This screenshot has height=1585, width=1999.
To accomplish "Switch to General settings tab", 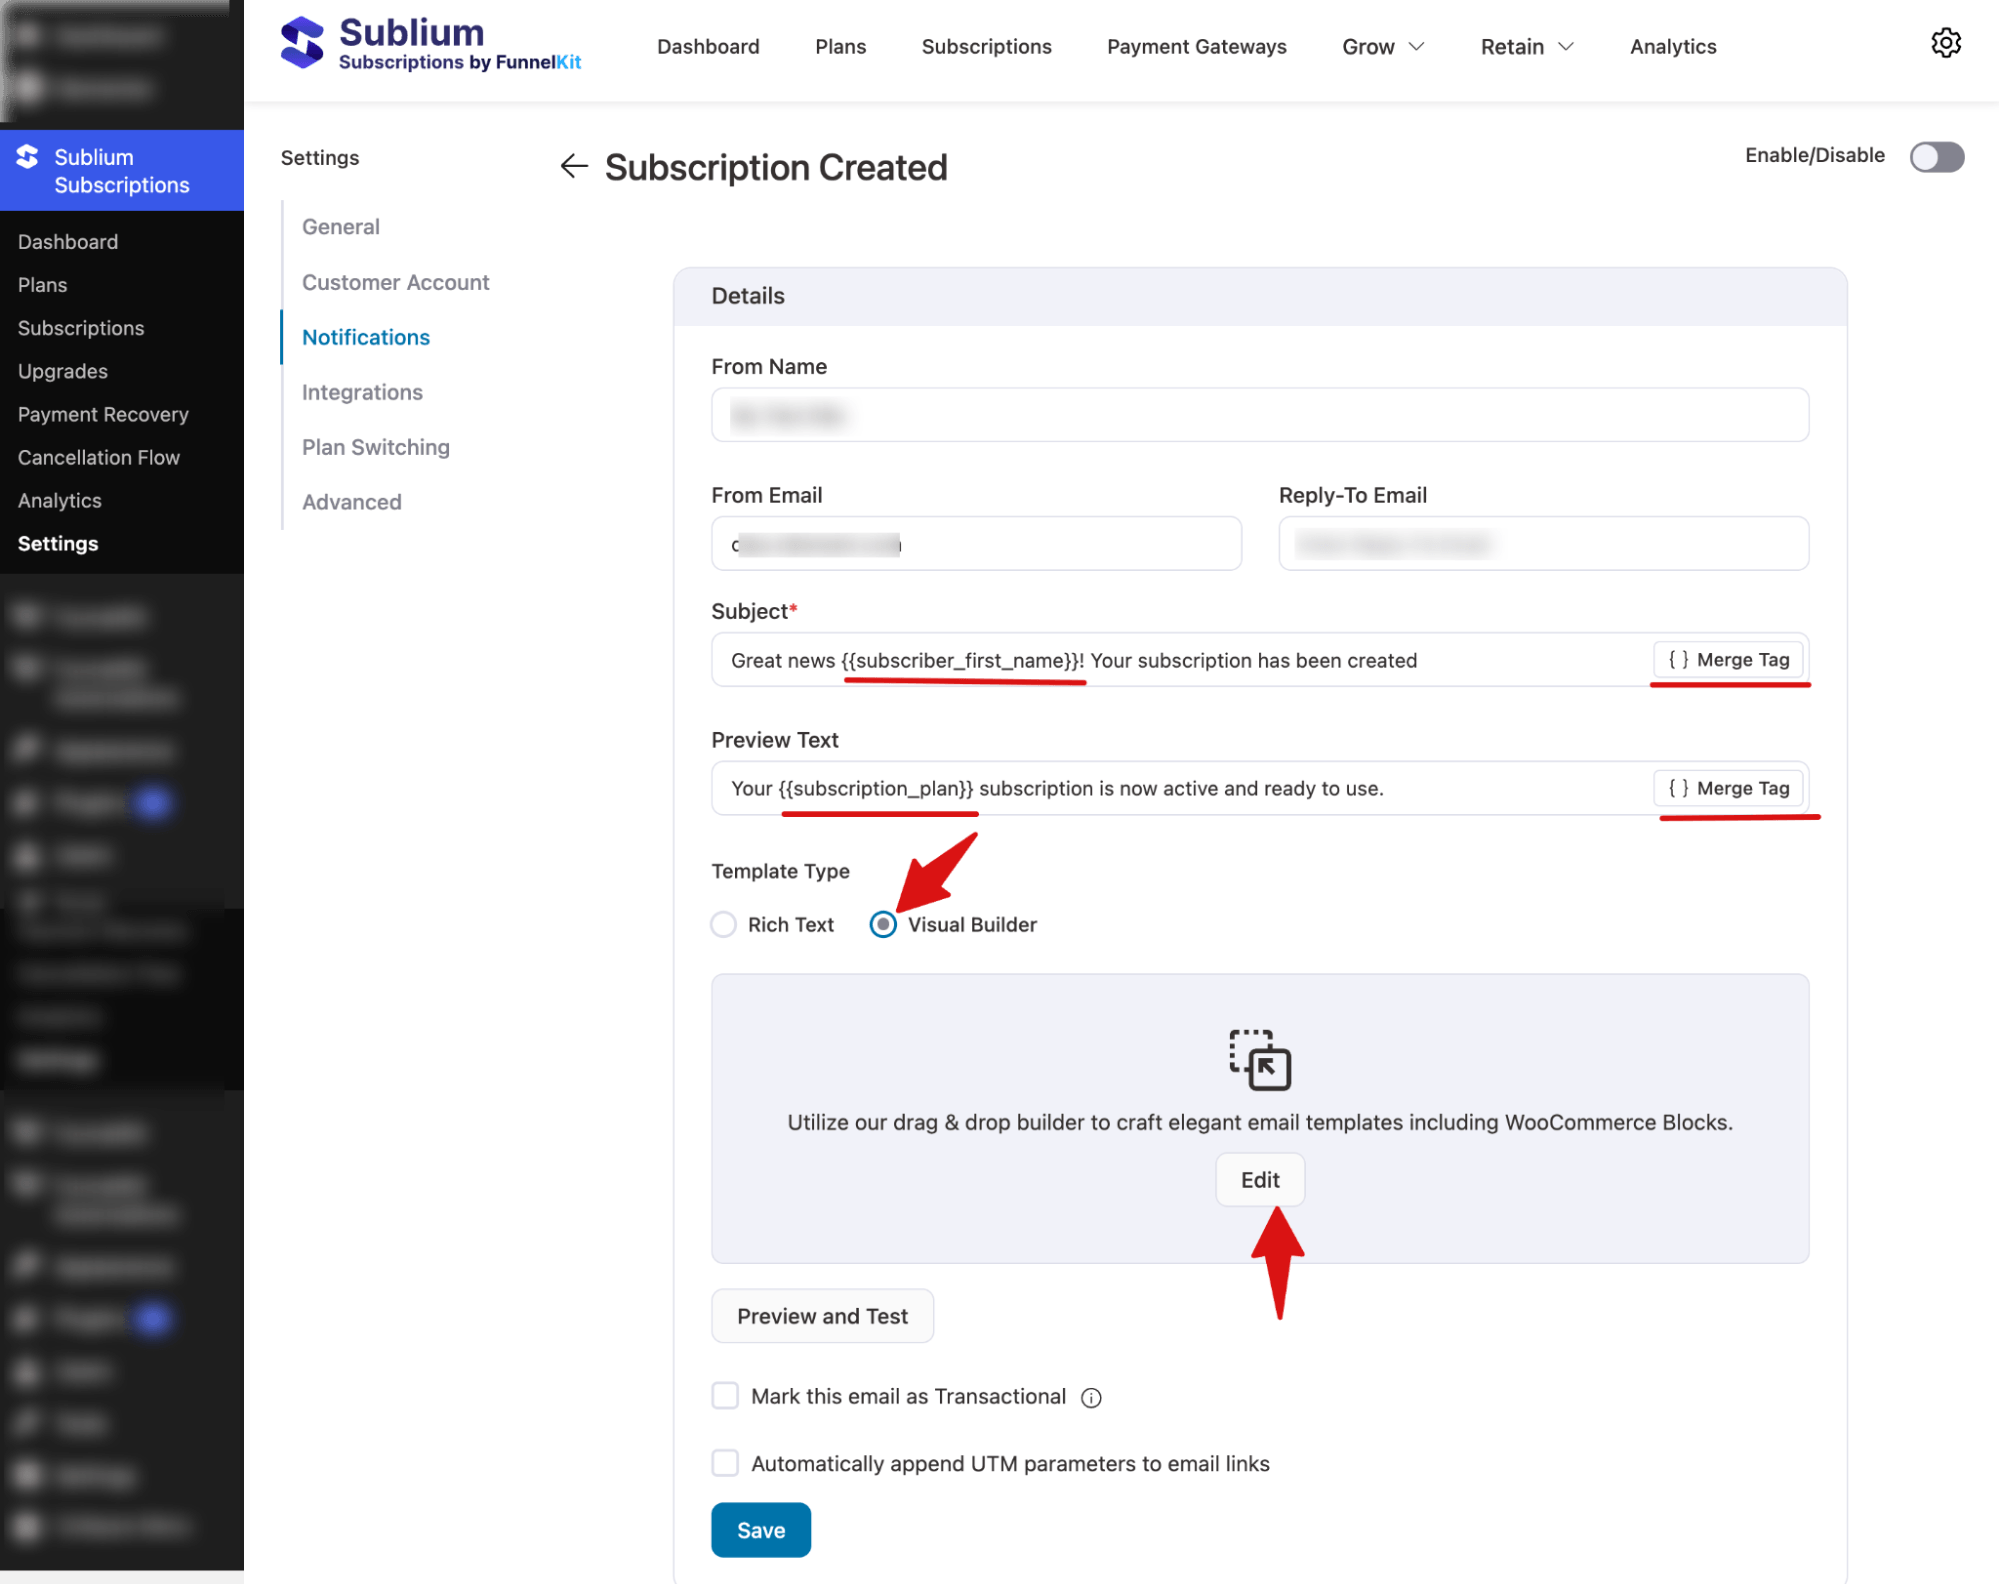I will tap(341, 227).
